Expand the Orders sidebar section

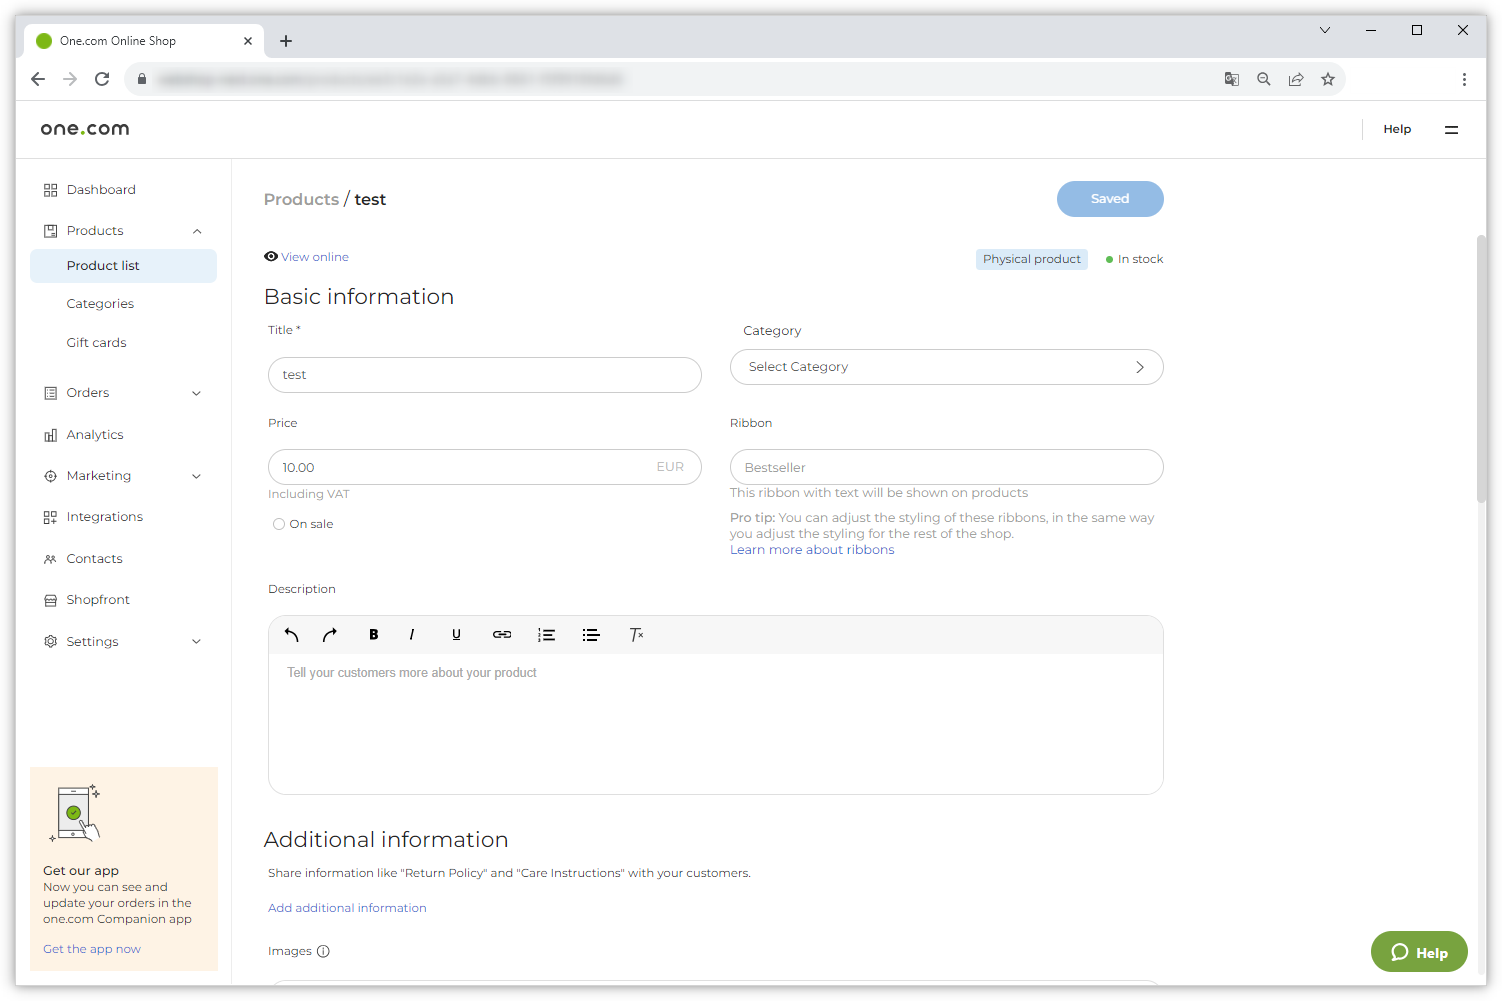coord(196,393)
